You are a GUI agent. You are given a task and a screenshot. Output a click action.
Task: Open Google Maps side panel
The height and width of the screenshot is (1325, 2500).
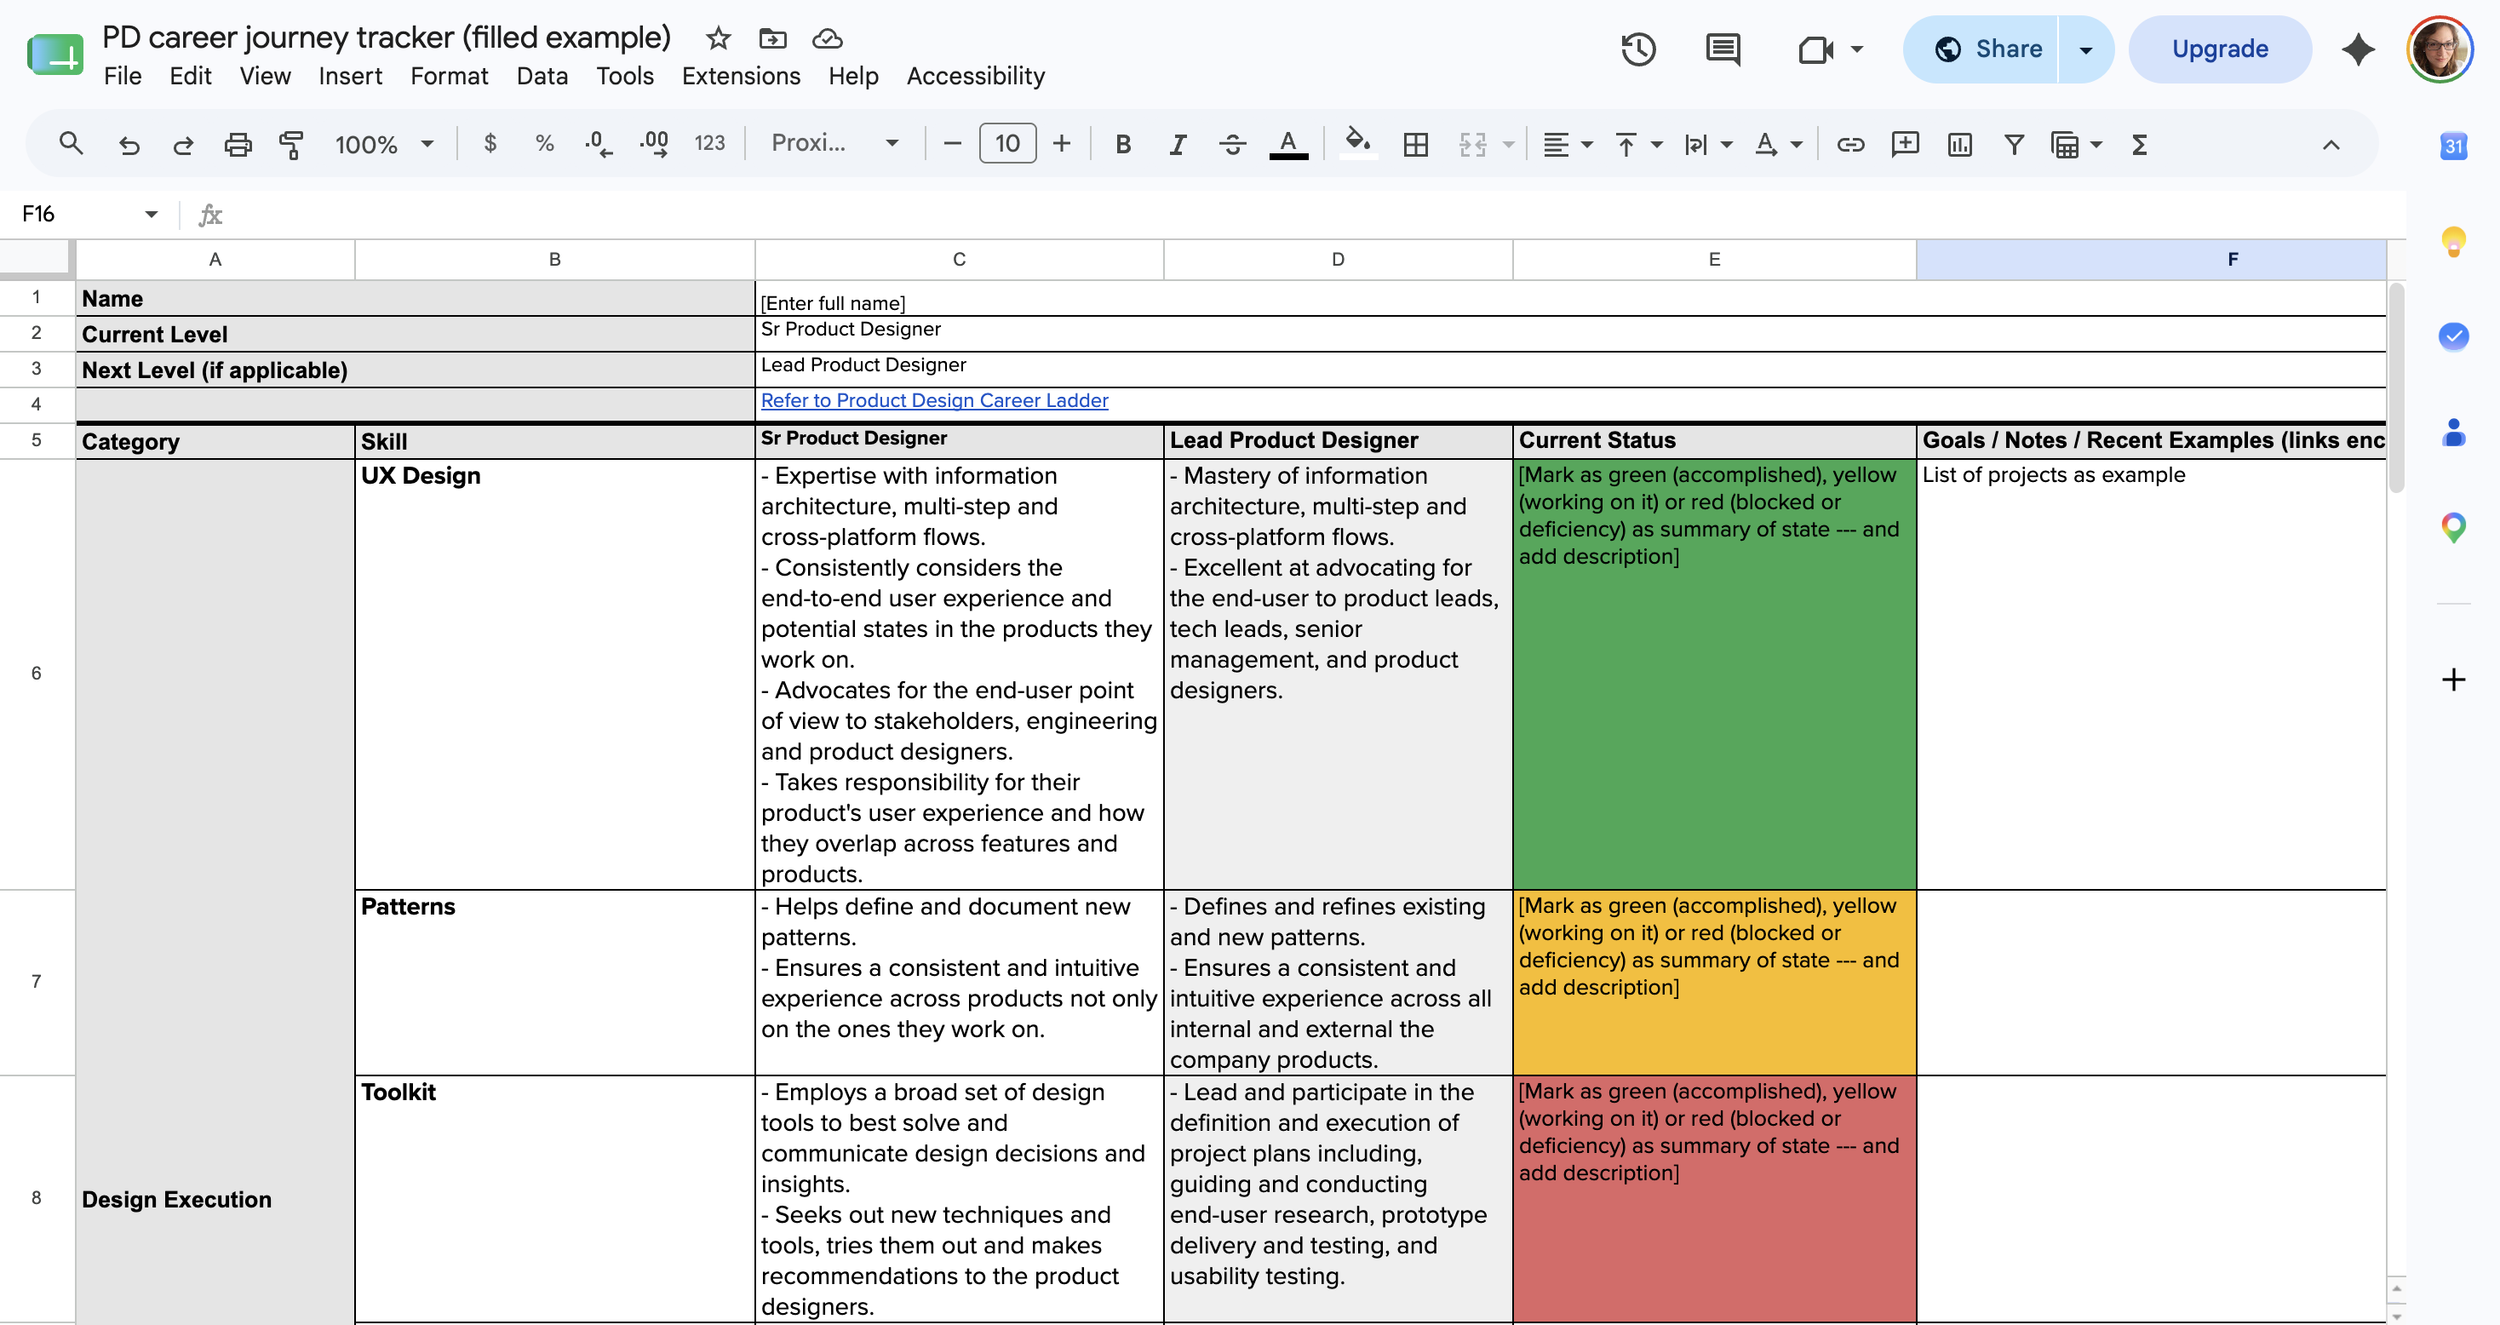tap(2453, 527)
